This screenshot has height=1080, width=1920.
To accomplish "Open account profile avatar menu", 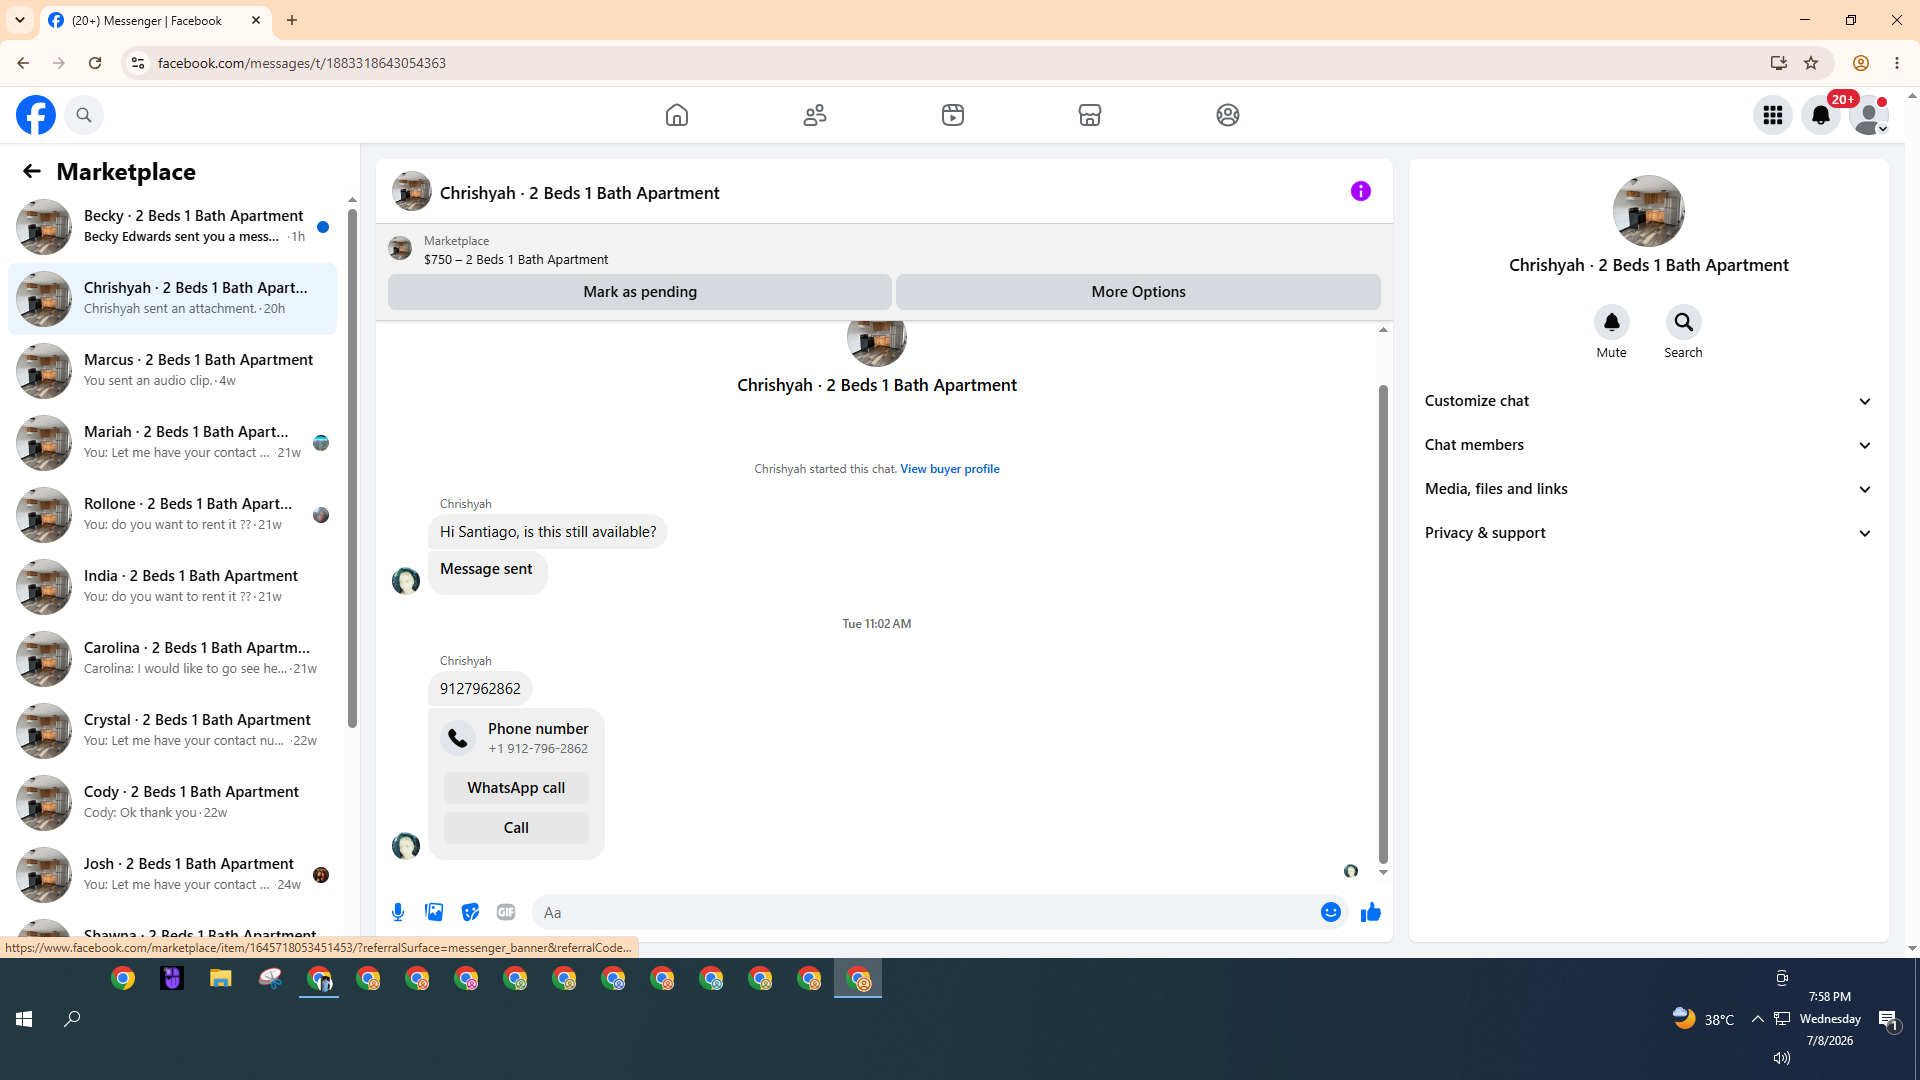I will [x=1869, y=115].
